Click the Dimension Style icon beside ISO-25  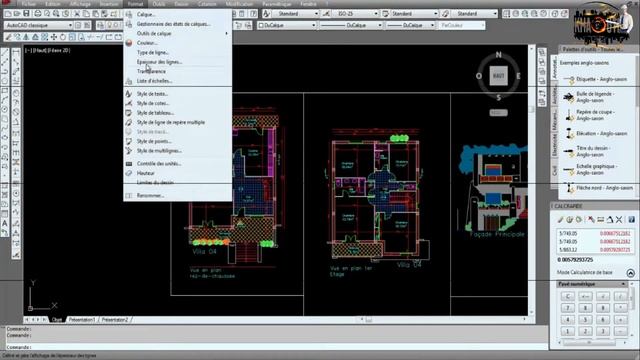click(x=326, y=13)
